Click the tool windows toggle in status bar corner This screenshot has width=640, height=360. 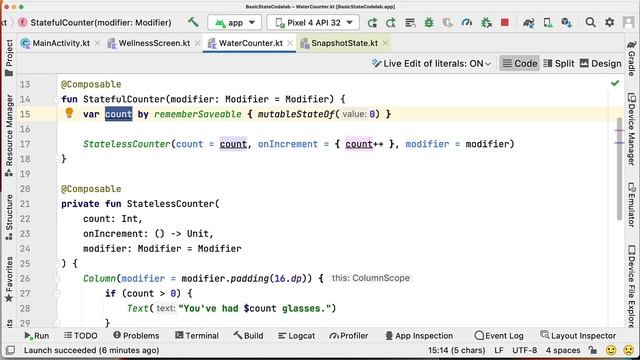(10, 350)
